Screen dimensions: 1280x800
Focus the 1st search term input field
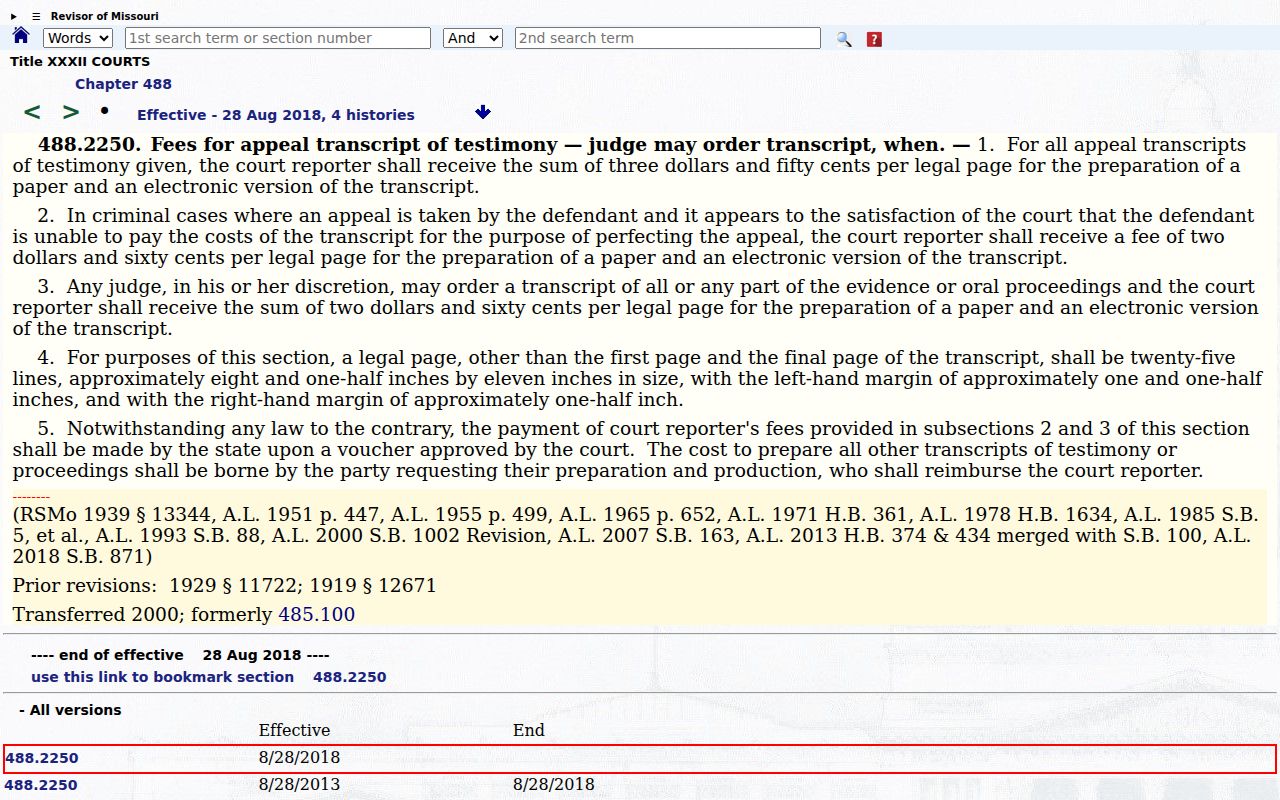pos(278,38)
